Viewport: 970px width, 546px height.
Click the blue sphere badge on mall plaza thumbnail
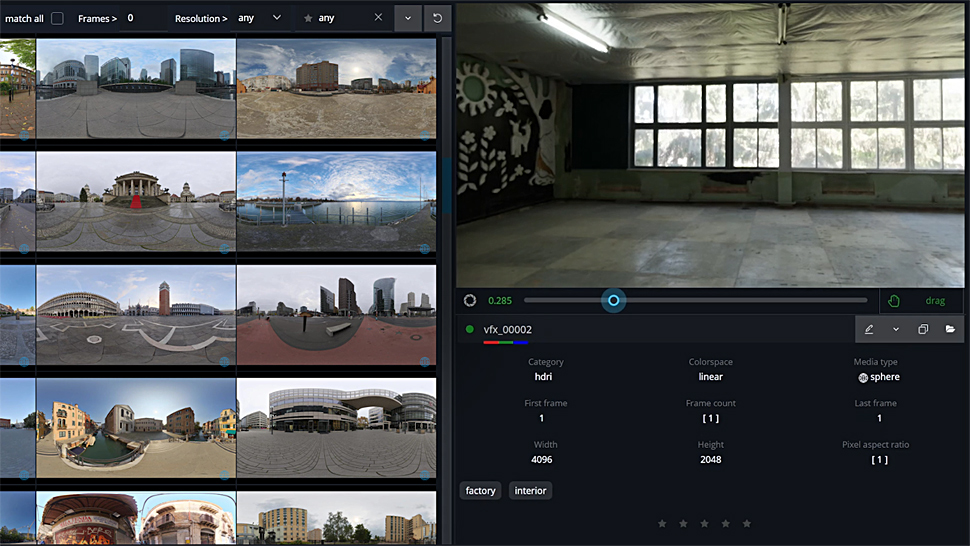click(425, 475)
